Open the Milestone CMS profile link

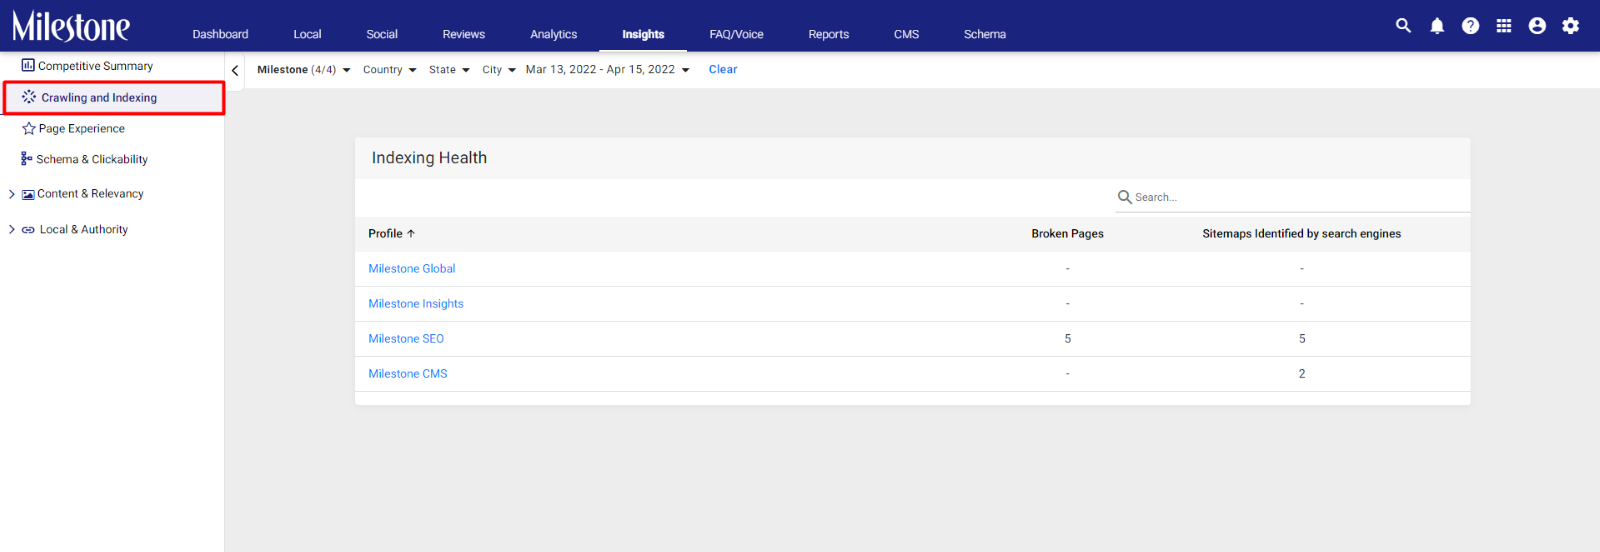tap(408, 374)
